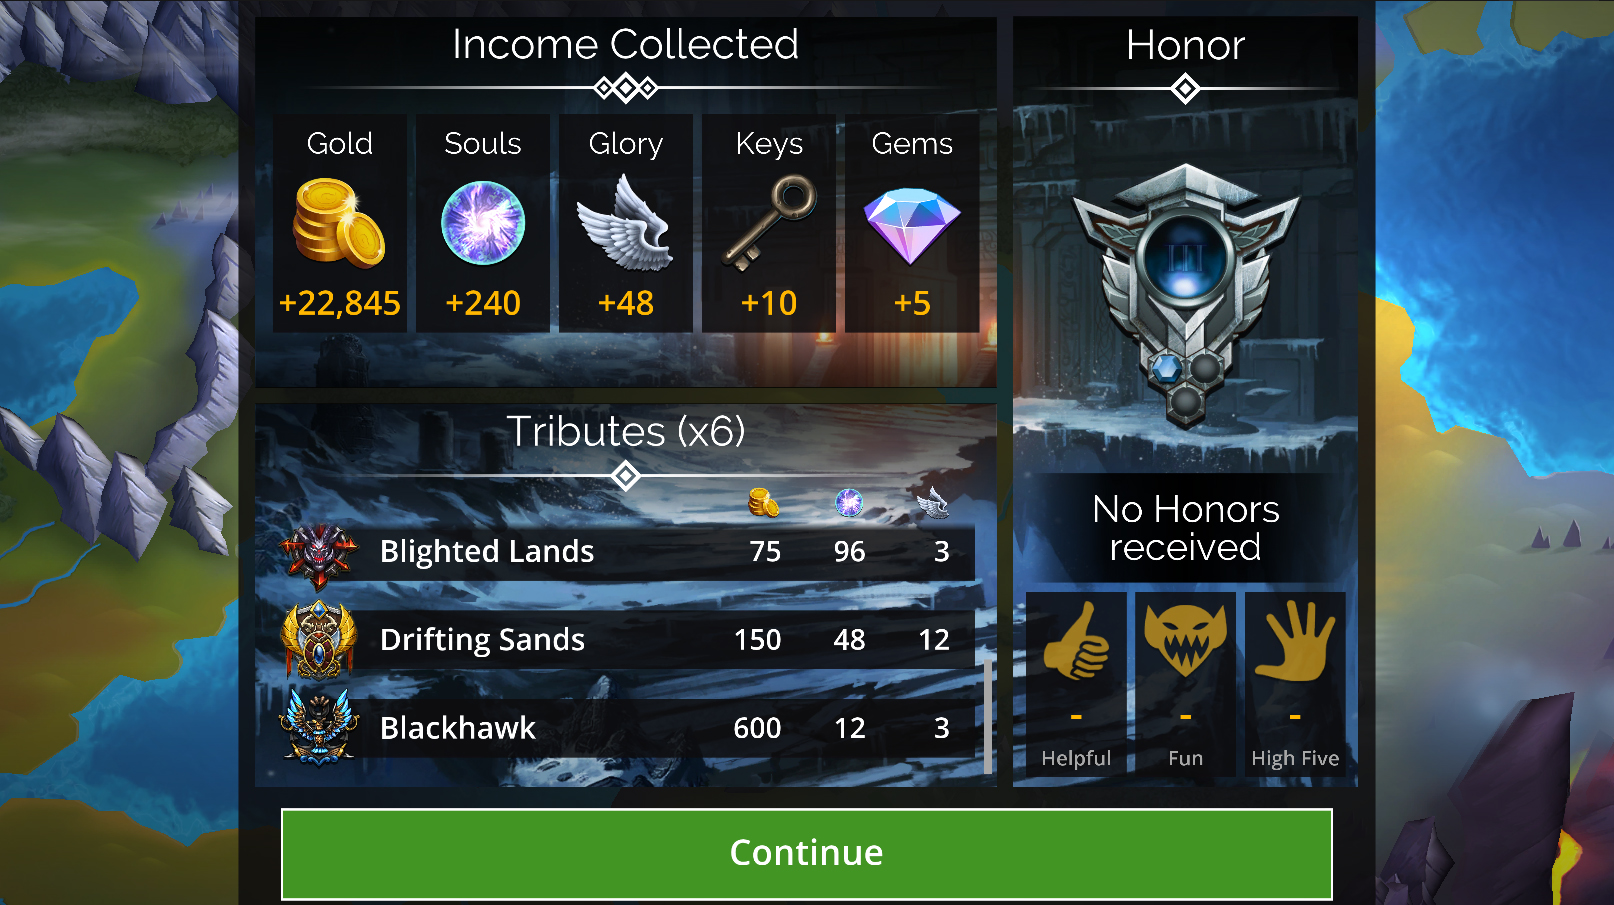Click the Keys income icon
Screen dimensions: 1614x905
tap(769, 222)
